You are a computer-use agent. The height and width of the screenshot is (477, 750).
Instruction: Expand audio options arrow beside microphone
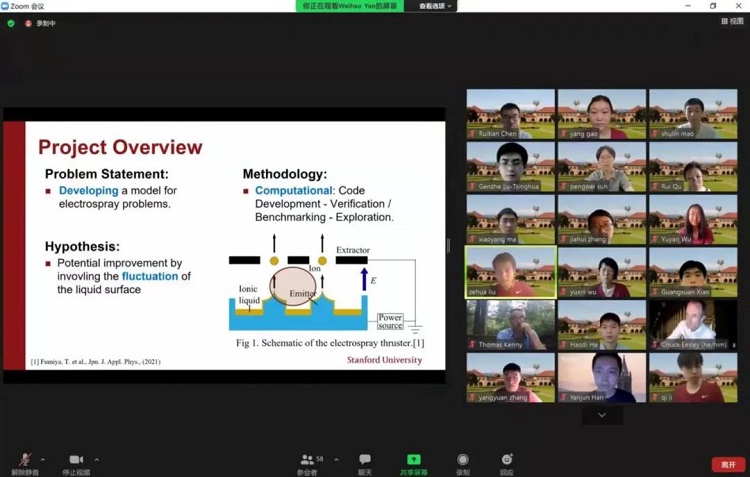43,460
